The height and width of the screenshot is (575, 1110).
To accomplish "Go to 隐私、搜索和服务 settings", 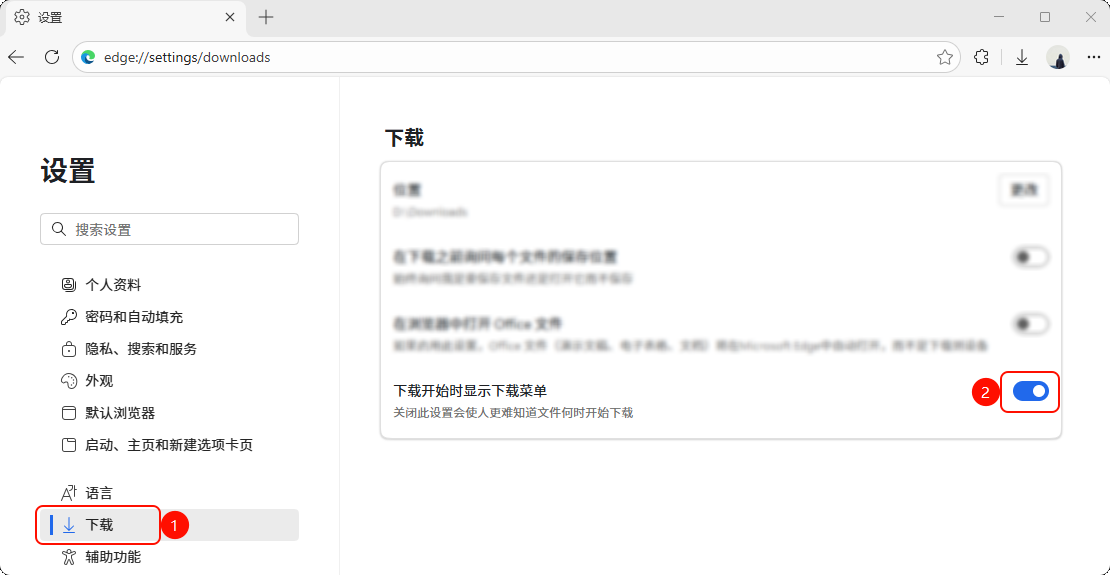I will (141, 349).
